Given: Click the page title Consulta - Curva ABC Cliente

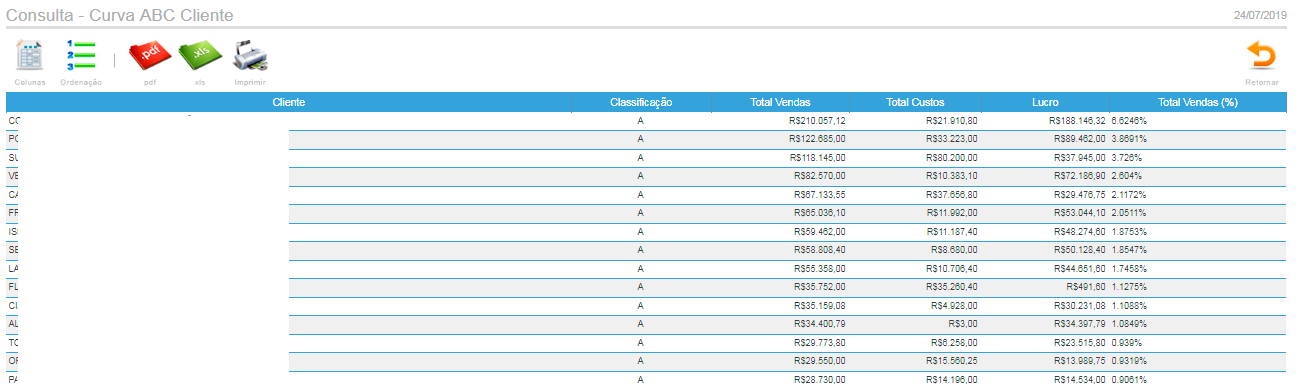Looking at the screenshot, I should pos(121,14).
